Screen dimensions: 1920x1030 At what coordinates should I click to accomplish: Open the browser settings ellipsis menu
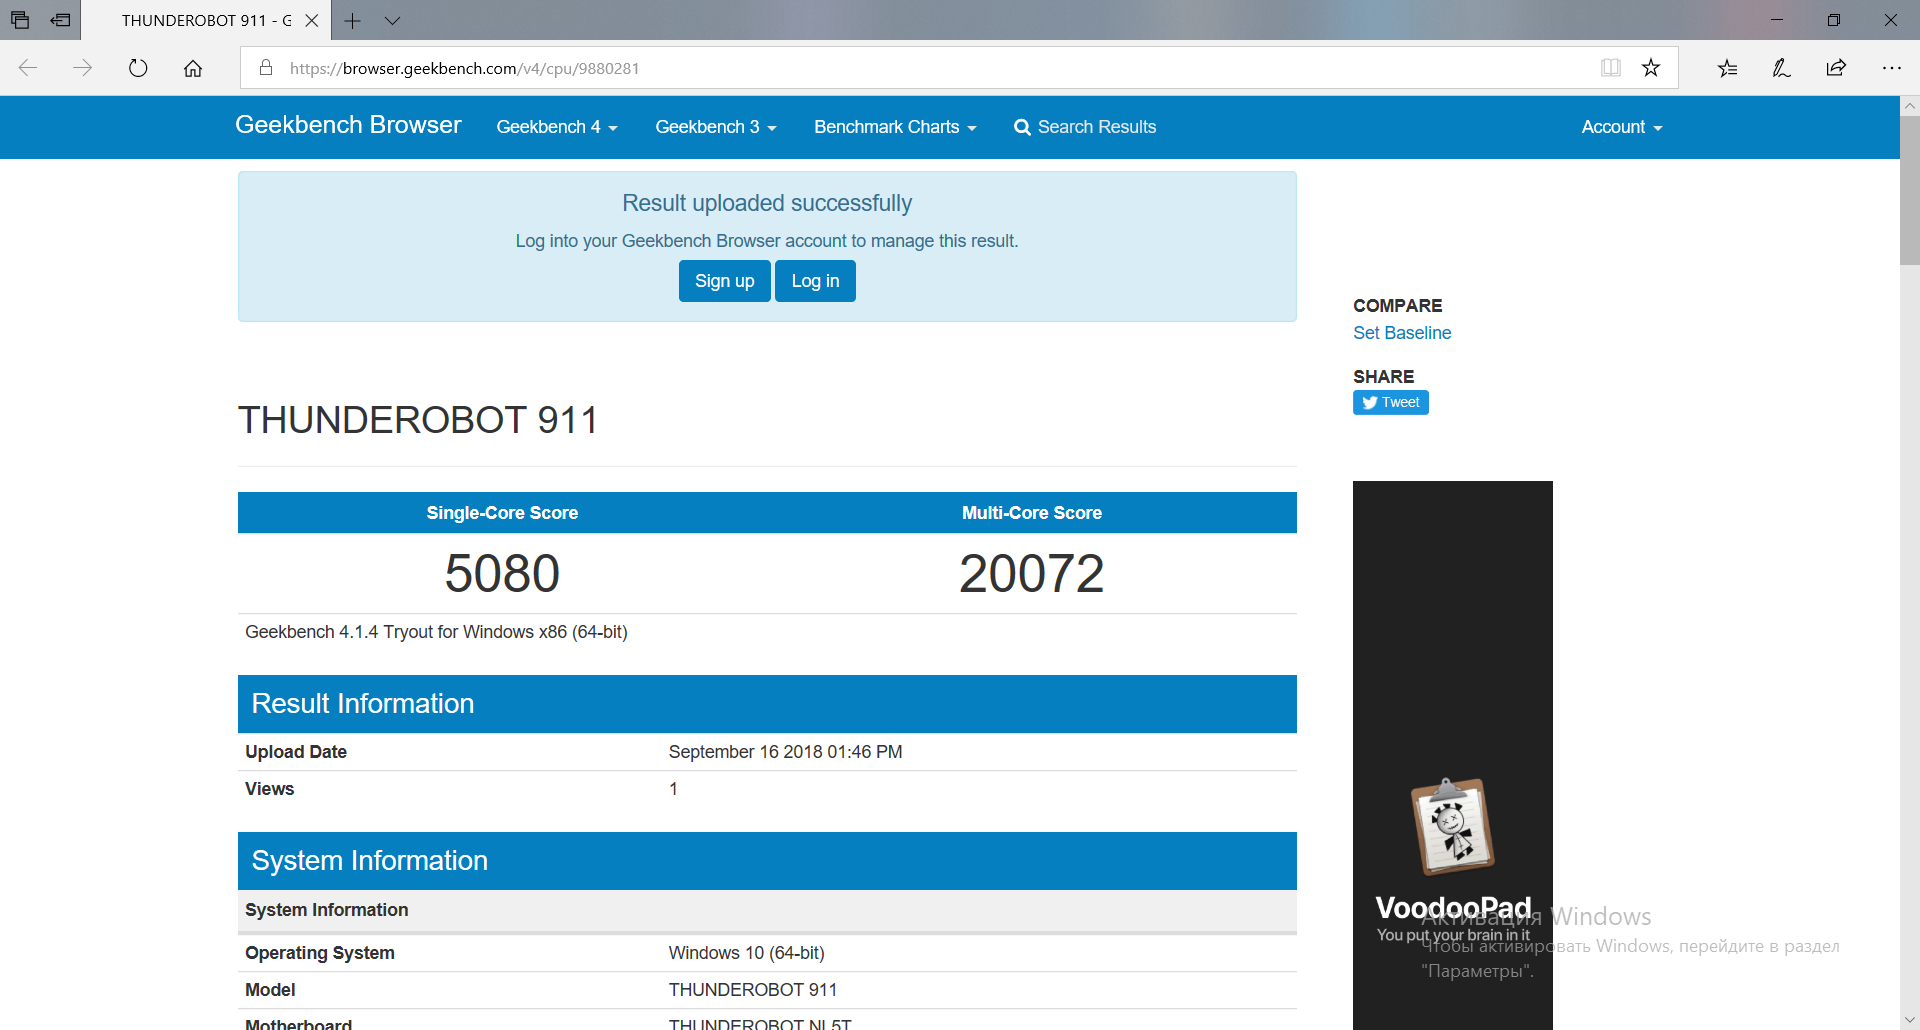pos(1891,68)
